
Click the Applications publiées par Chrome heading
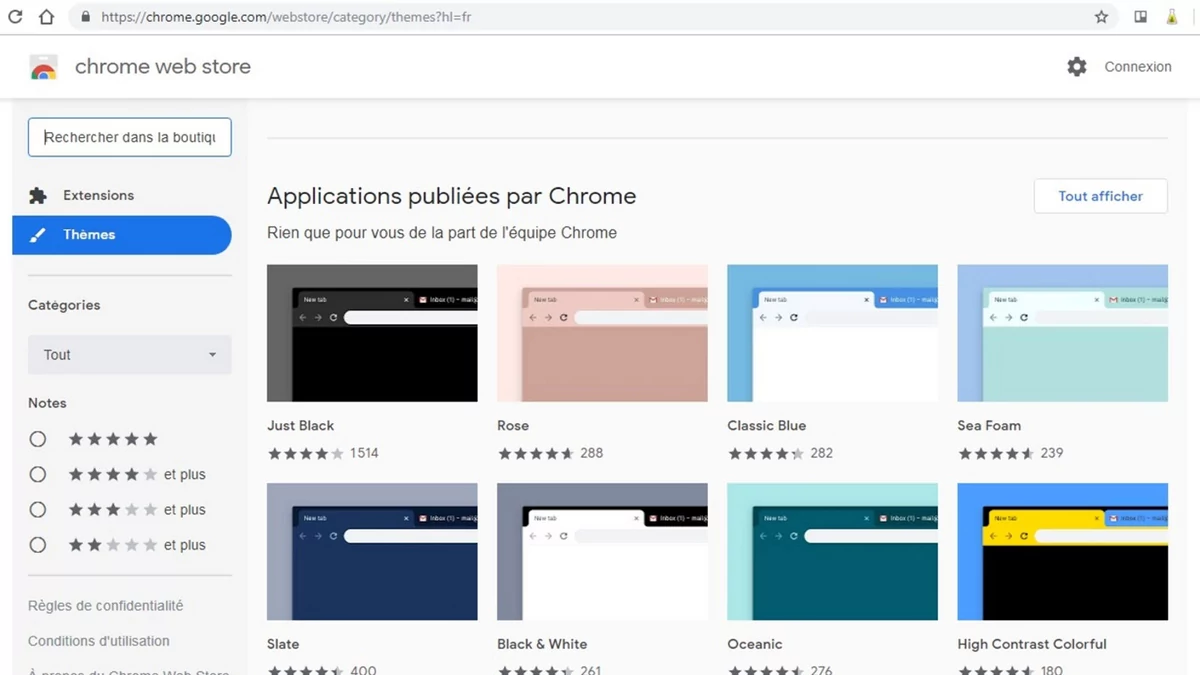[452, 196]
